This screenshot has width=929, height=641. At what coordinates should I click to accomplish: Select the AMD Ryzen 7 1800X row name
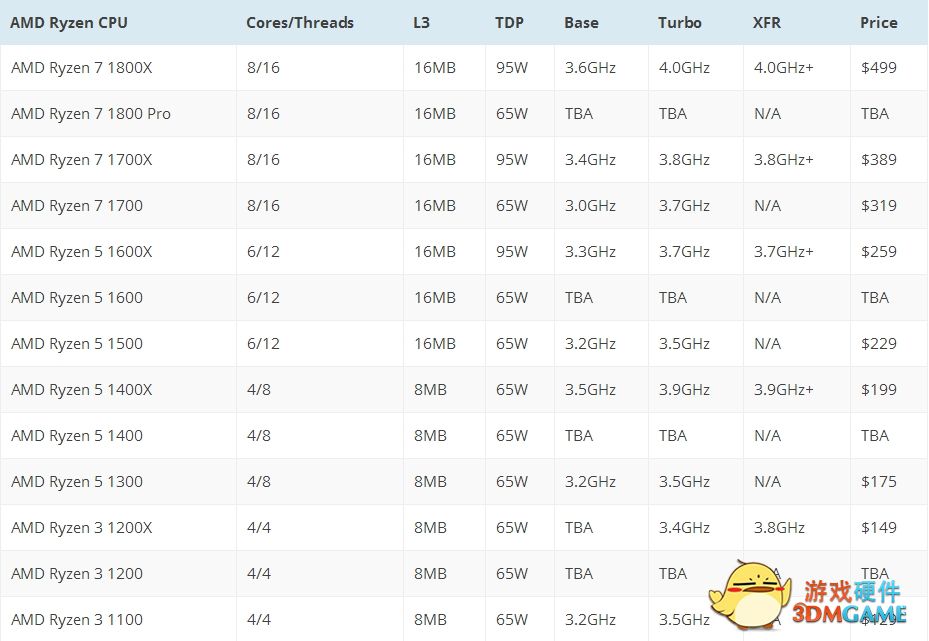click(82, 68)
